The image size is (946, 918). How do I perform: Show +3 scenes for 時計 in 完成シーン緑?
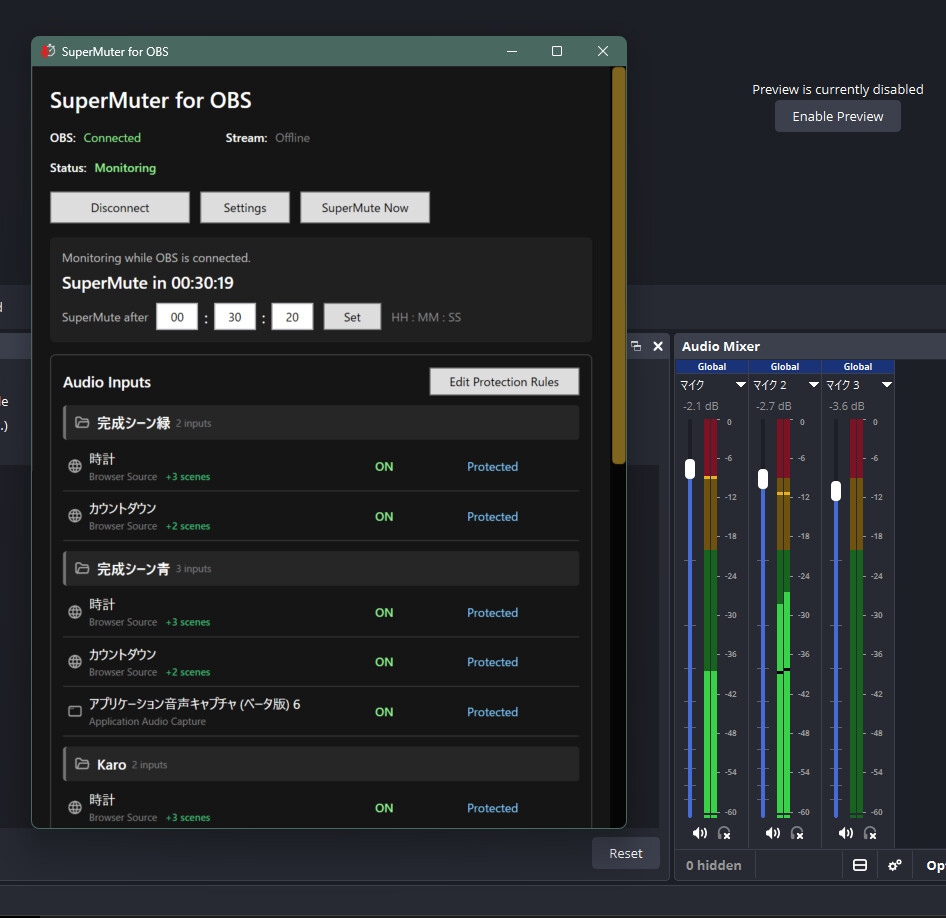188,476
